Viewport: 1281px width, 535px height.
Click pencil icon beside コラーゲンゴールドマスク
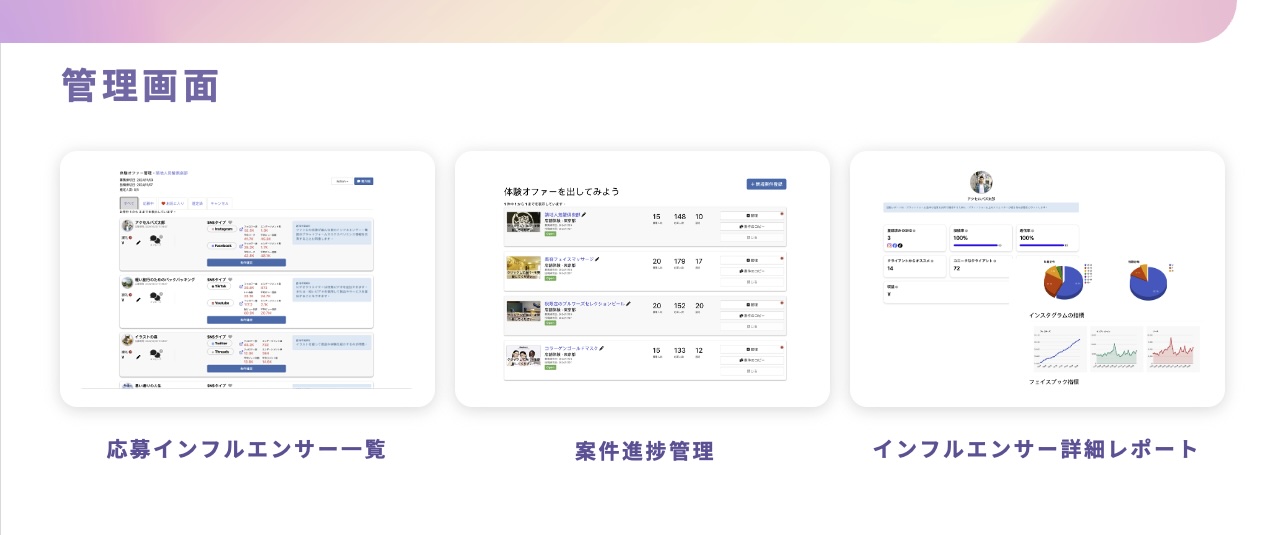coord(601,348)
